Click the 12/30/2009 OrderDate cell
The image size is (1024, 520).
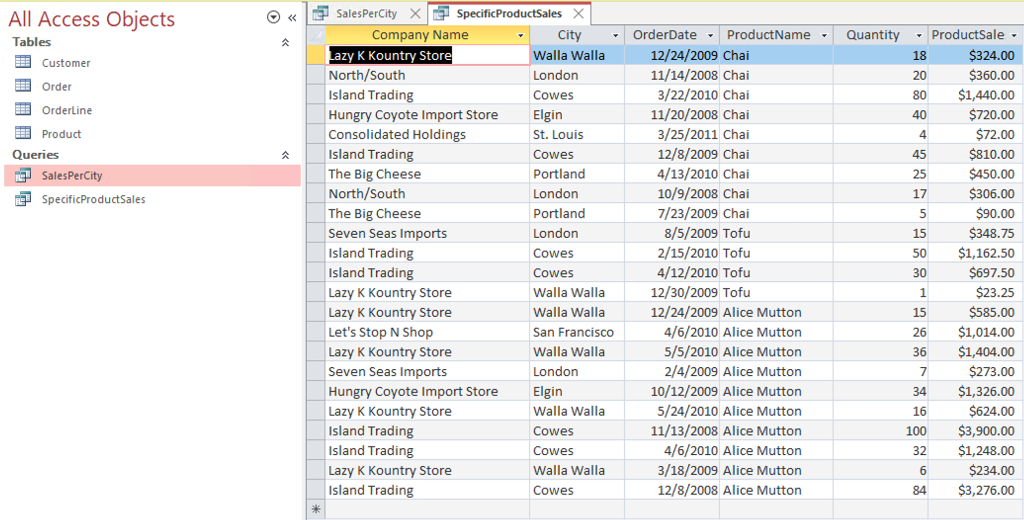coord(672,293)
